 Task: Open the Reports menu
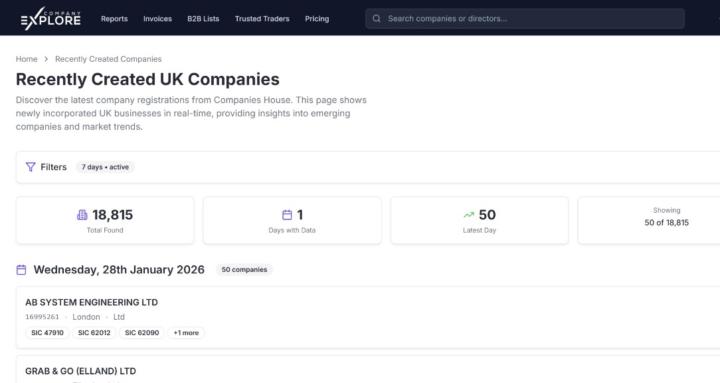[x=114, y=19]
